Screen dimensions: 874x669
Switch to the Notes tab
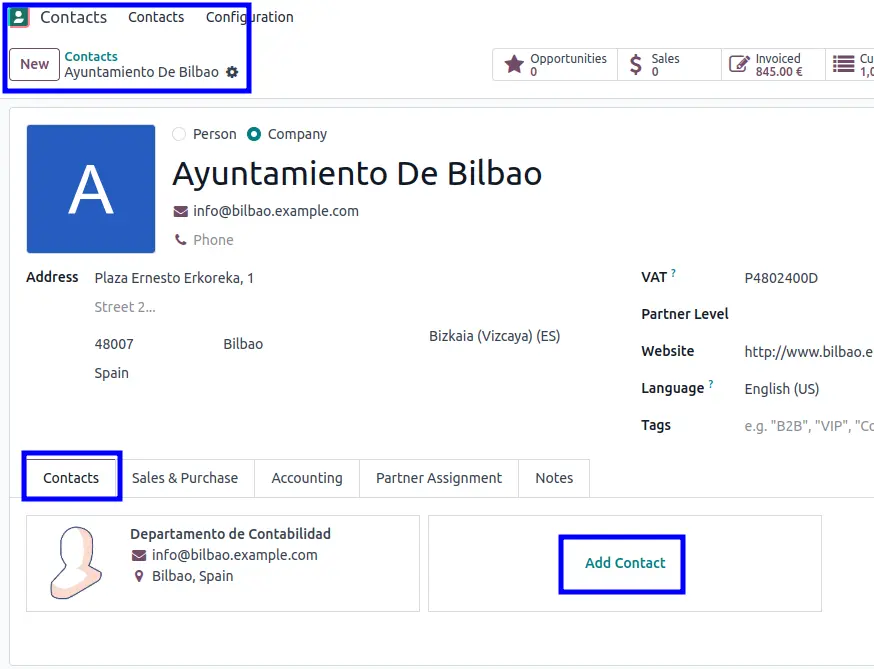coord(554,478)
